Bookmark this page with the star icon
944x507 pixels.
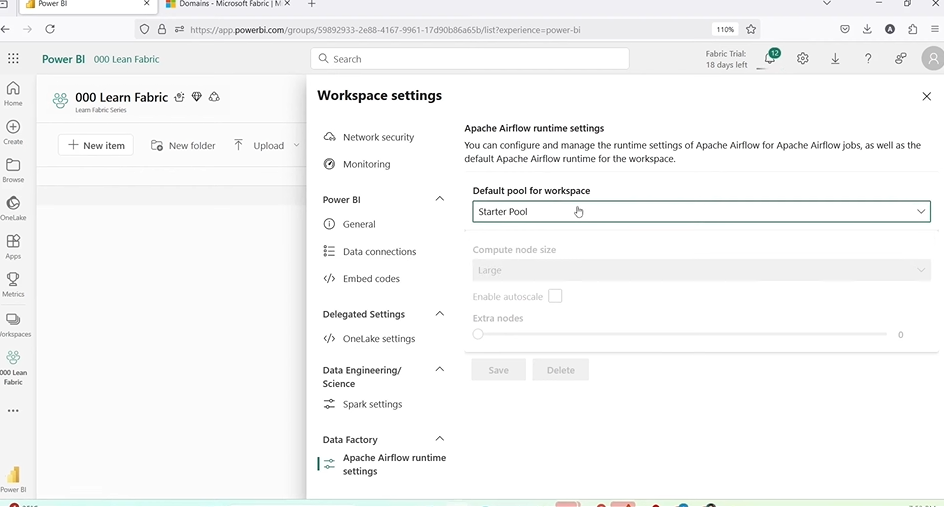751,29
